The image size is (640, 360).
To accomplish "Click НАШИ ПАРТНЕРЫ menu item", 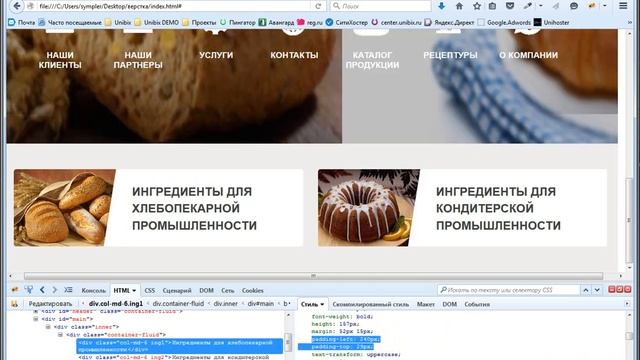I will coord(138,60).
